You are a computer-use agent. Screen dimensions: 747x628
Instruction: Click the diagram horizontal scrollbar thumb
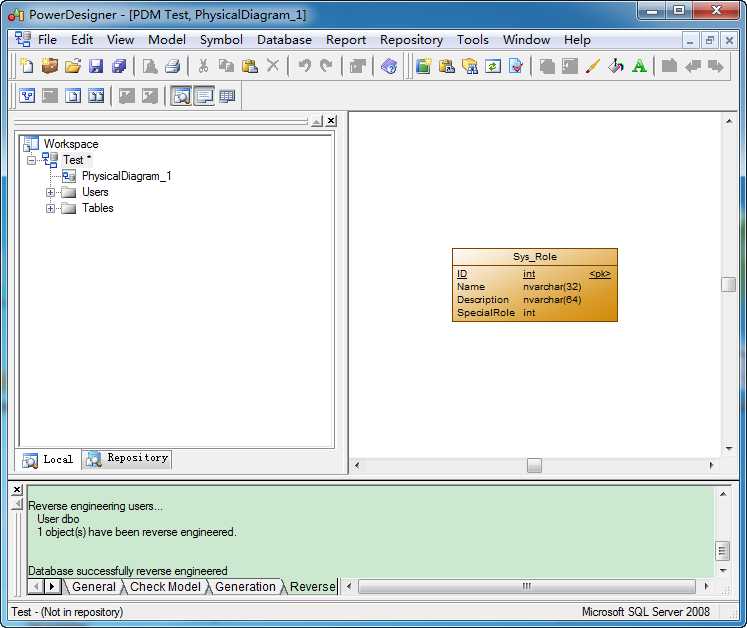(x=534, y=465)
